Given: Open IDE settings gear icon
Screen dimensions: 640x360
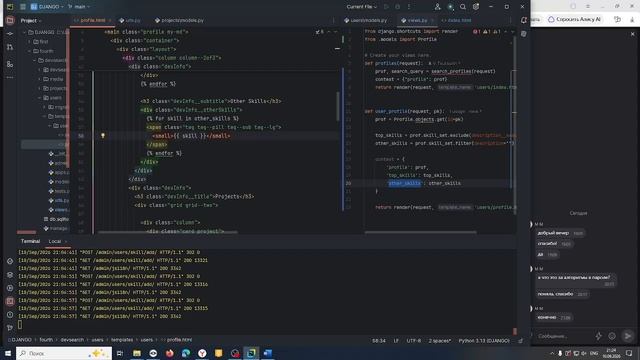Looking at the screenshot, I should coord(476,7).
